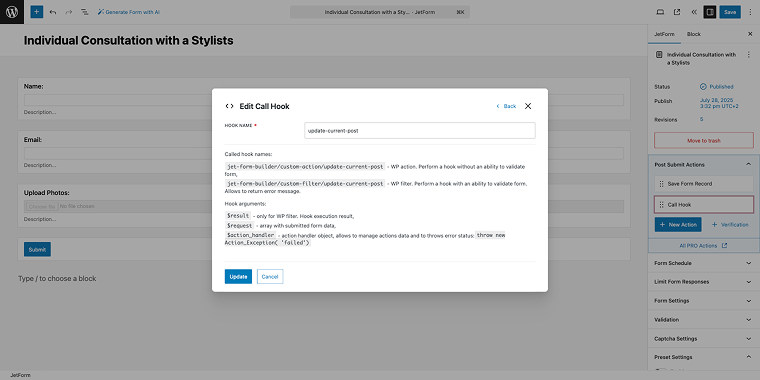Image resolution: width=760 pixels, height=380 pixels.
Task: Click the Save Form Record drag handle
Action: [662, 184]
